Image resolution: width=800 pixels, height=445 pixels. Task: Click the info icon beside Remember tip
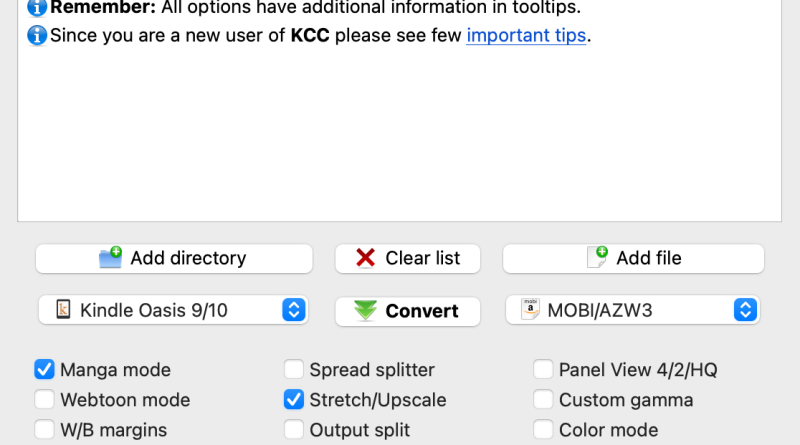[x=37, y=8]
